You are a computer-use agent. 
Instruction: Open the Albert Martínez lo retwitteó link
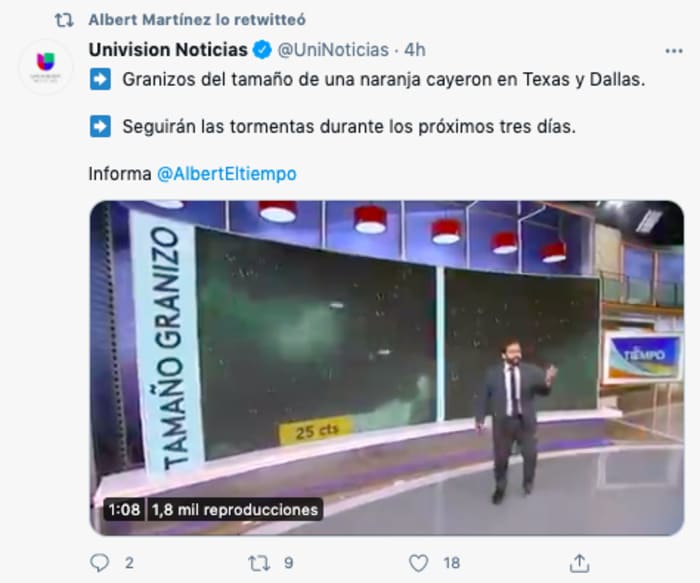click(x=197, y=20)
